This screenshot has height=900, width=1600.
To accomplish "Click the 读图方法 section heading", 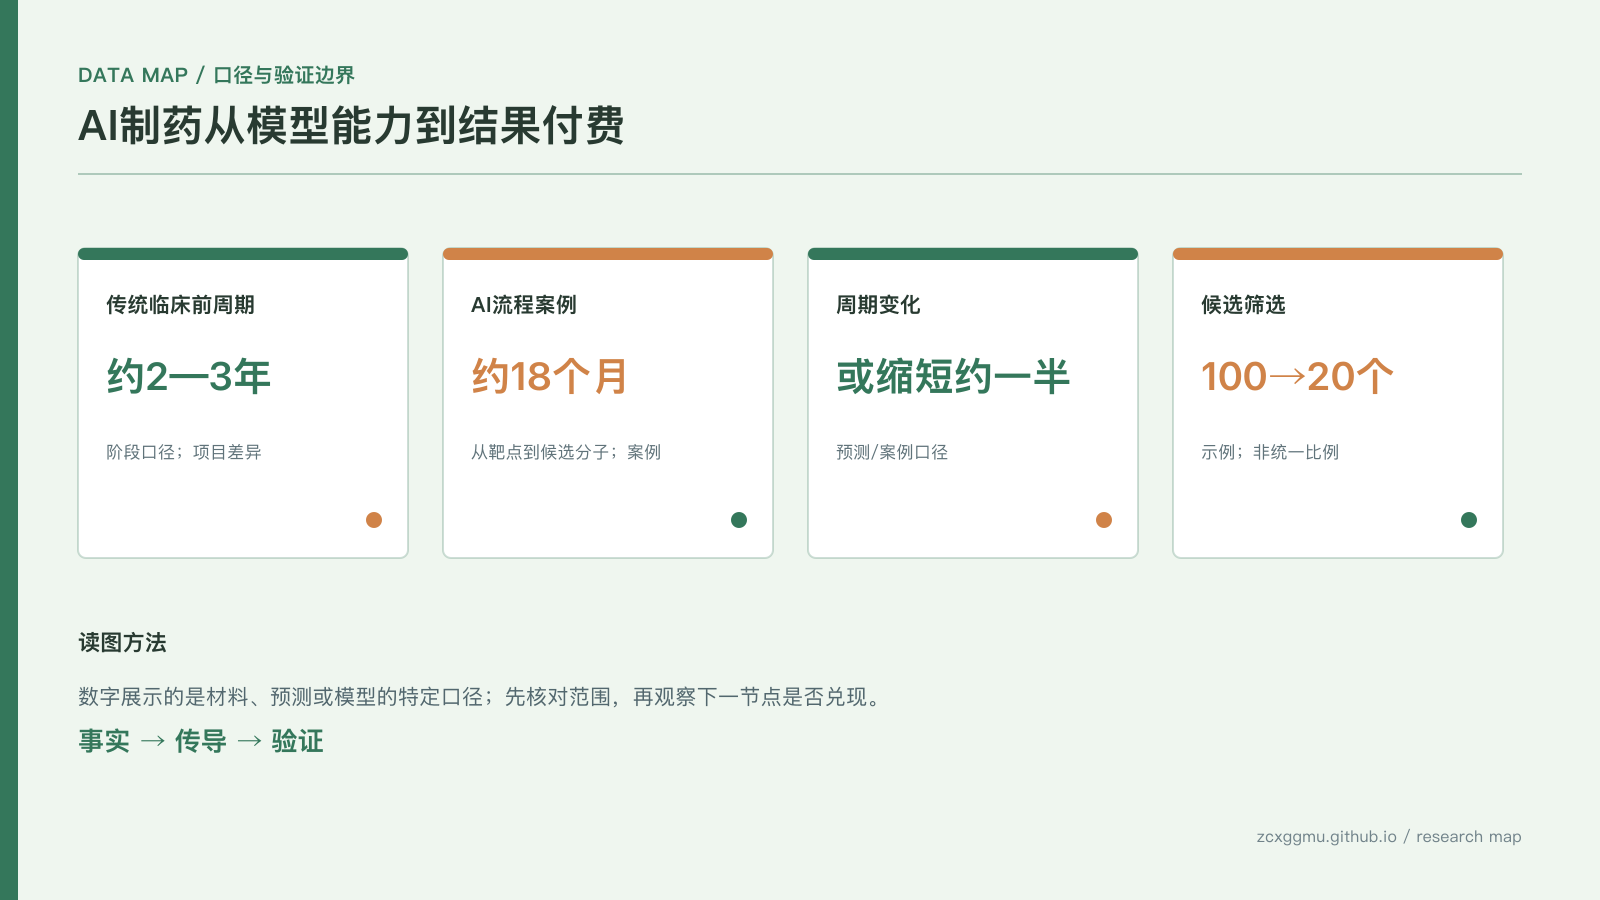I will pos(122,643).
